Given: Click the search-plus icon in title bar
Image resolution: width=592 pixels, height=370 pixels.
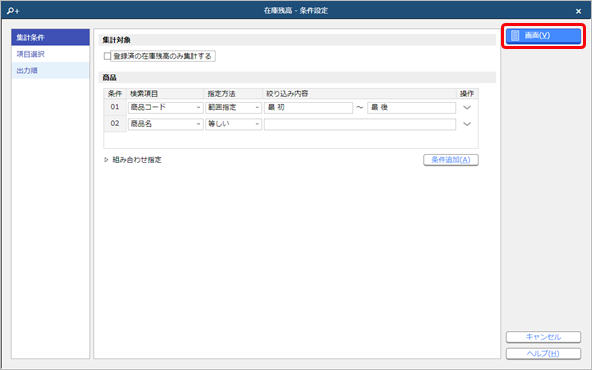Looking at the screenshot, I should [x=13, y=11].
